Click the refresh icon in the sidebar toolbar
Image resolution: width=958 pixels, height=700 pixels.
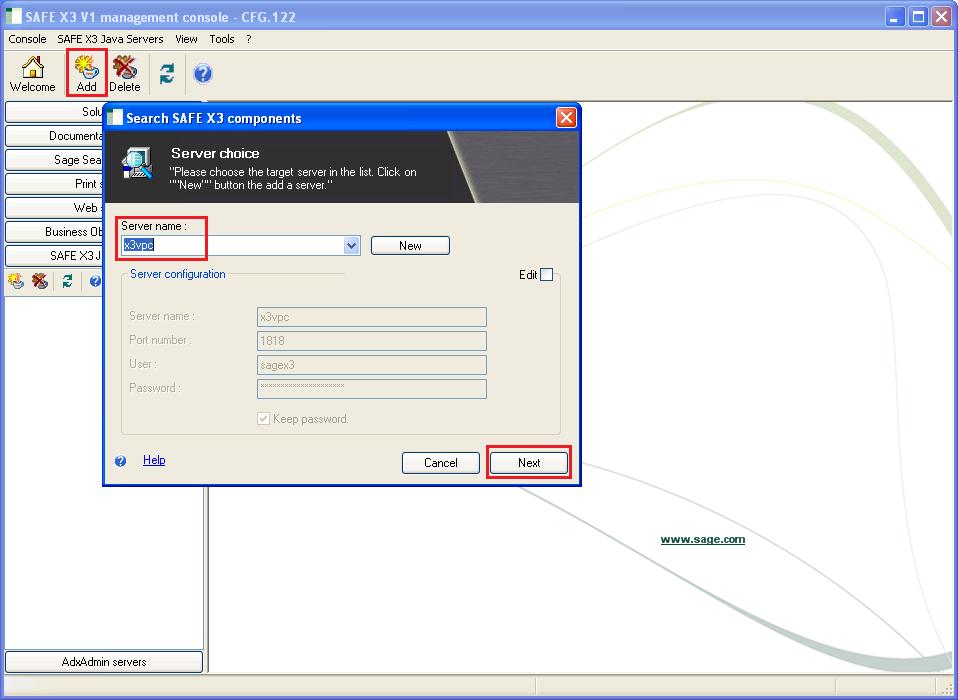pos(66,281)
